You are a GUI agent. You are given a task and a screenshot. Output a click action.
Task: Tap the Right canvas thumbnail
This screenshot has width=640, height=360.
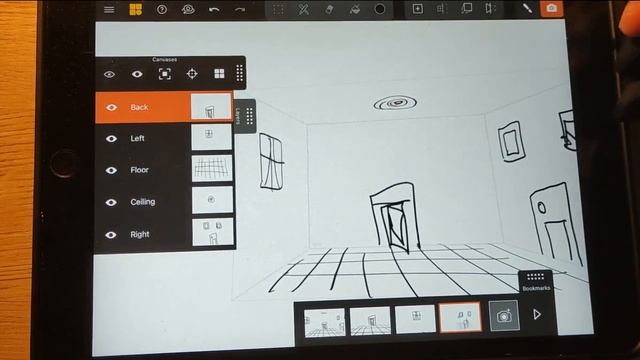(x=213, y=232)
